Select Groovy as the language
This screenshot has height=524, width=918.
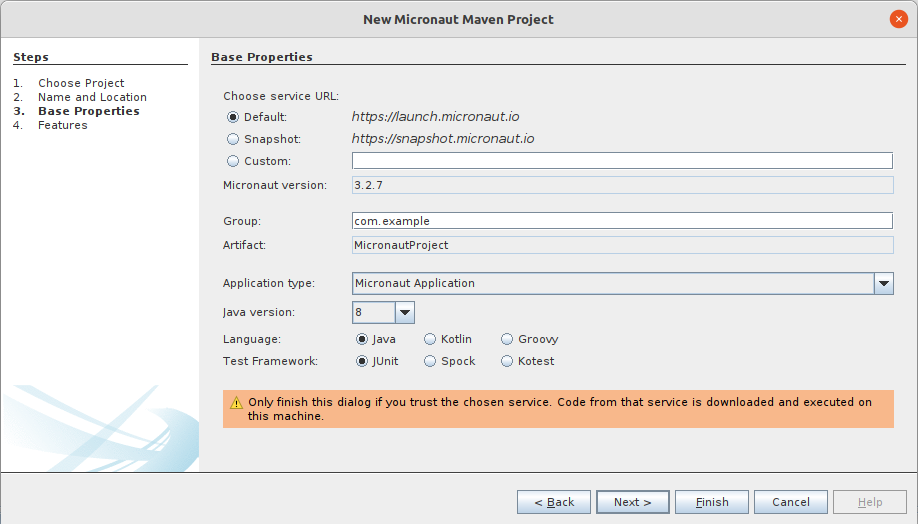click(507, 339)
